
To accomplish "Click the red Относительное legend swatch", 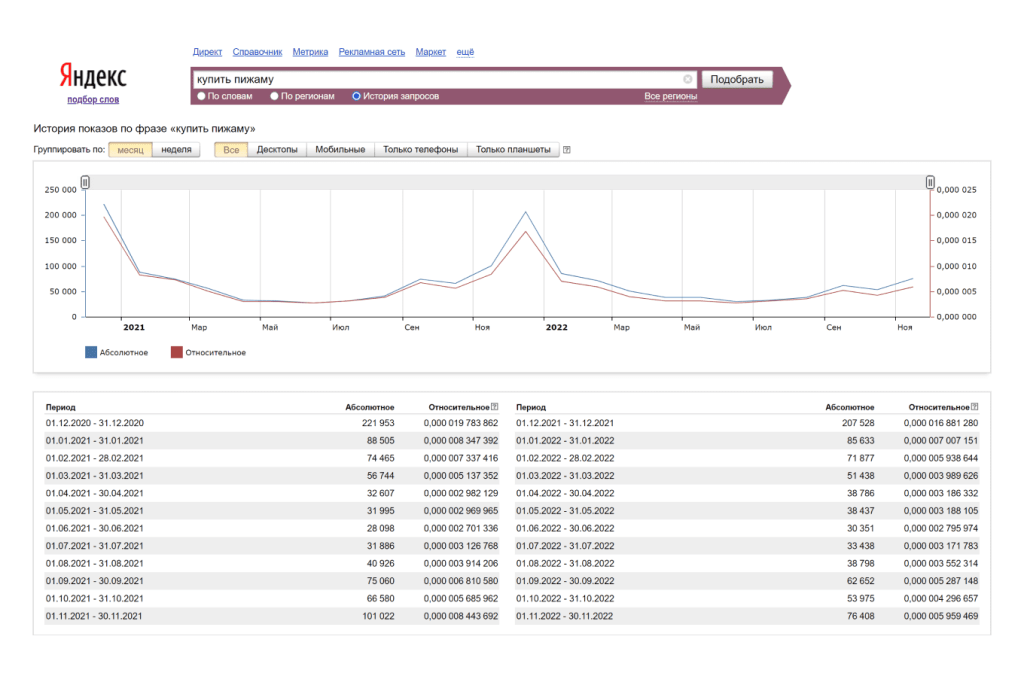I will tap(177, 352).
